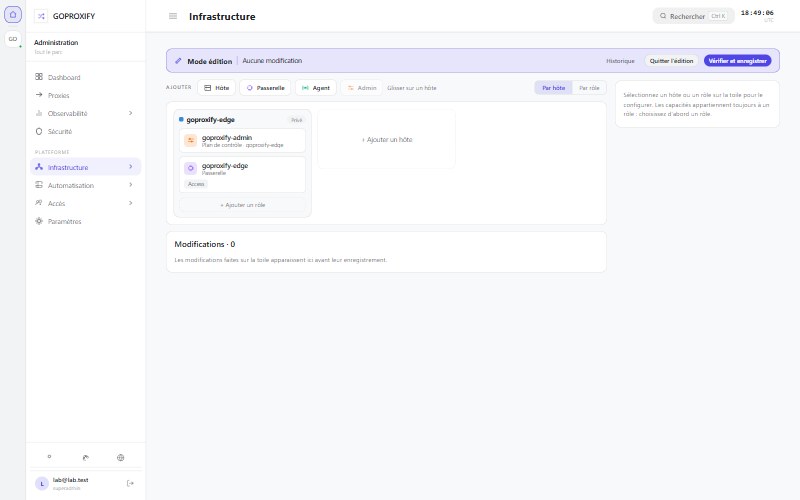Click the Sécurité shield icon
The width and height of the screenshot is (800, 500).
(x=39, y=131)
